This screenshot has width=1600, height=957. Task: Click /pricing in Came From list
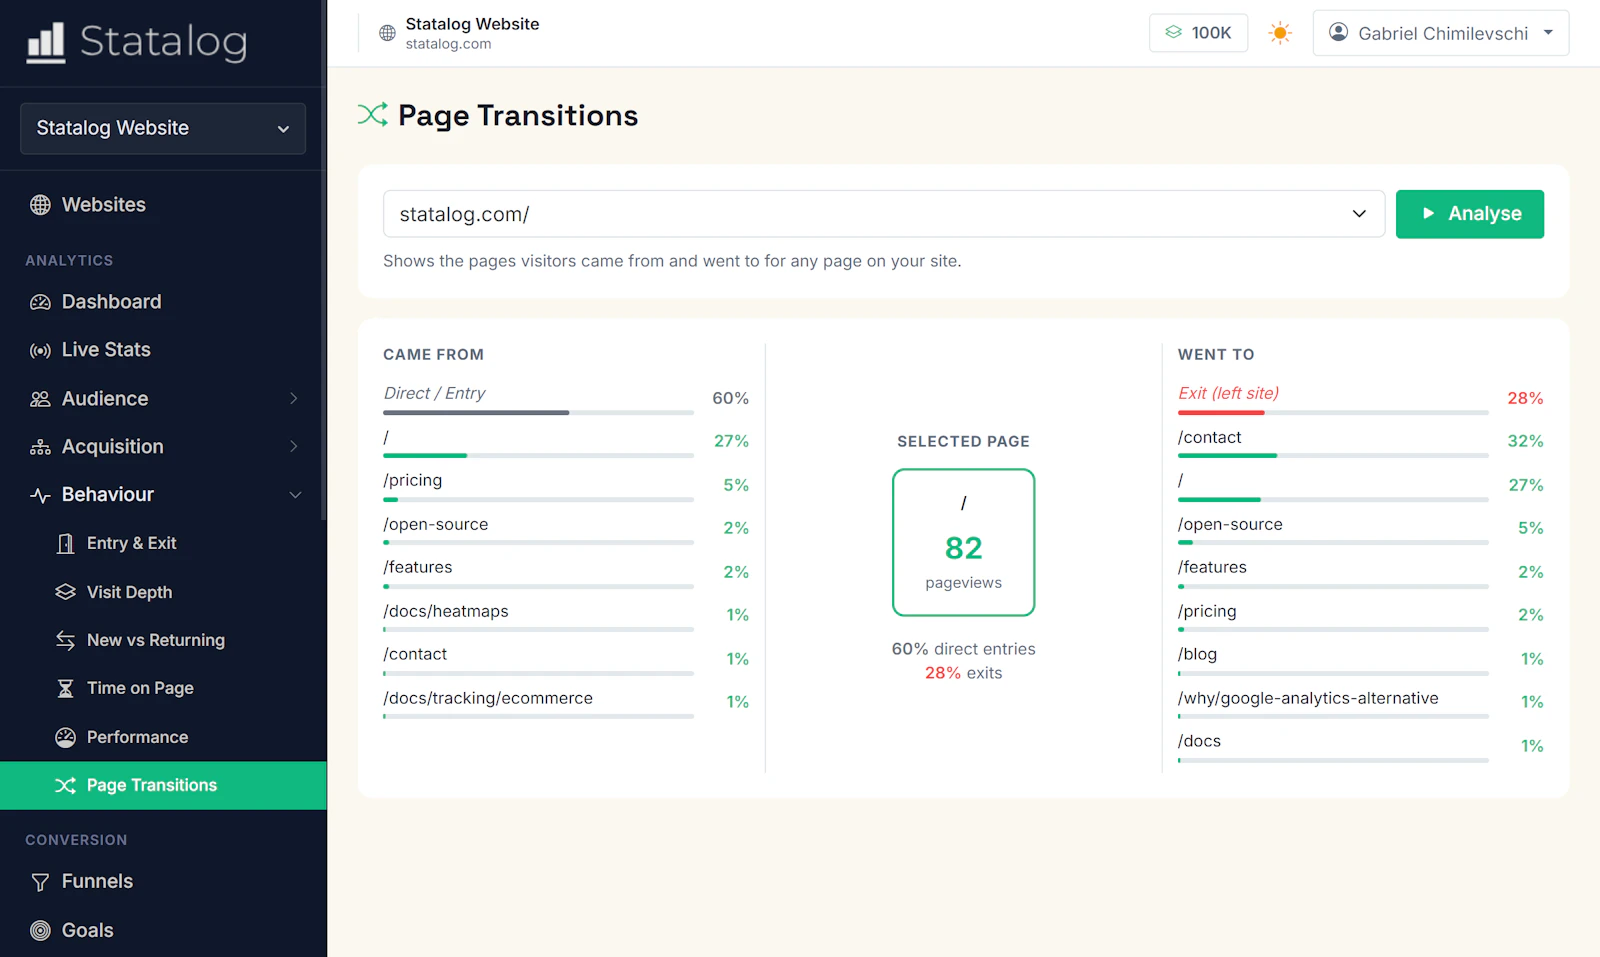[x=413, y=481]
